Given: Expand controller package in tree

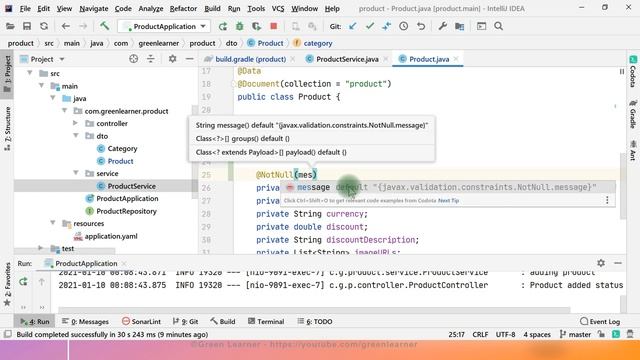Looking at the screenshot, I should 76,123.
